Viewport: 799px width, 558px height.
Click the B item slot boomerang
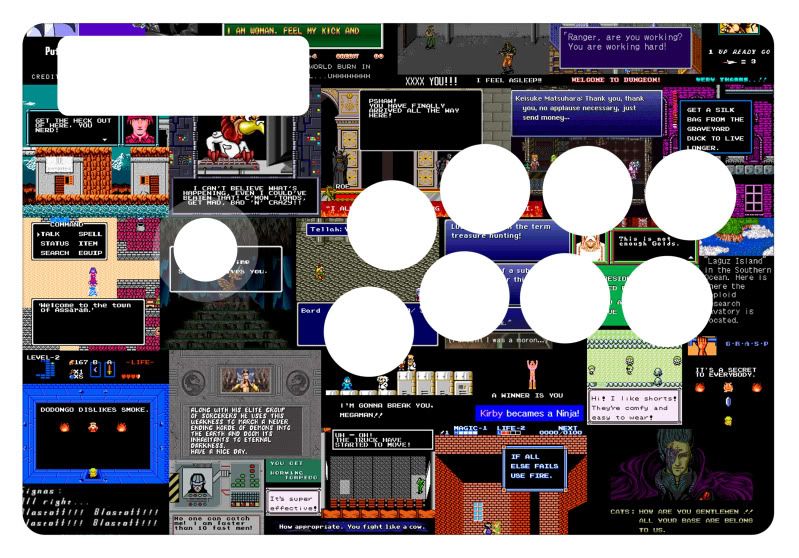95,370
